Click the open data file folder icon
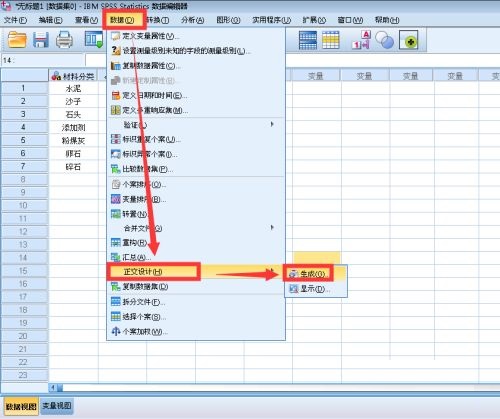Viewport: 500px width, 419px height. [x=17, y=40]
